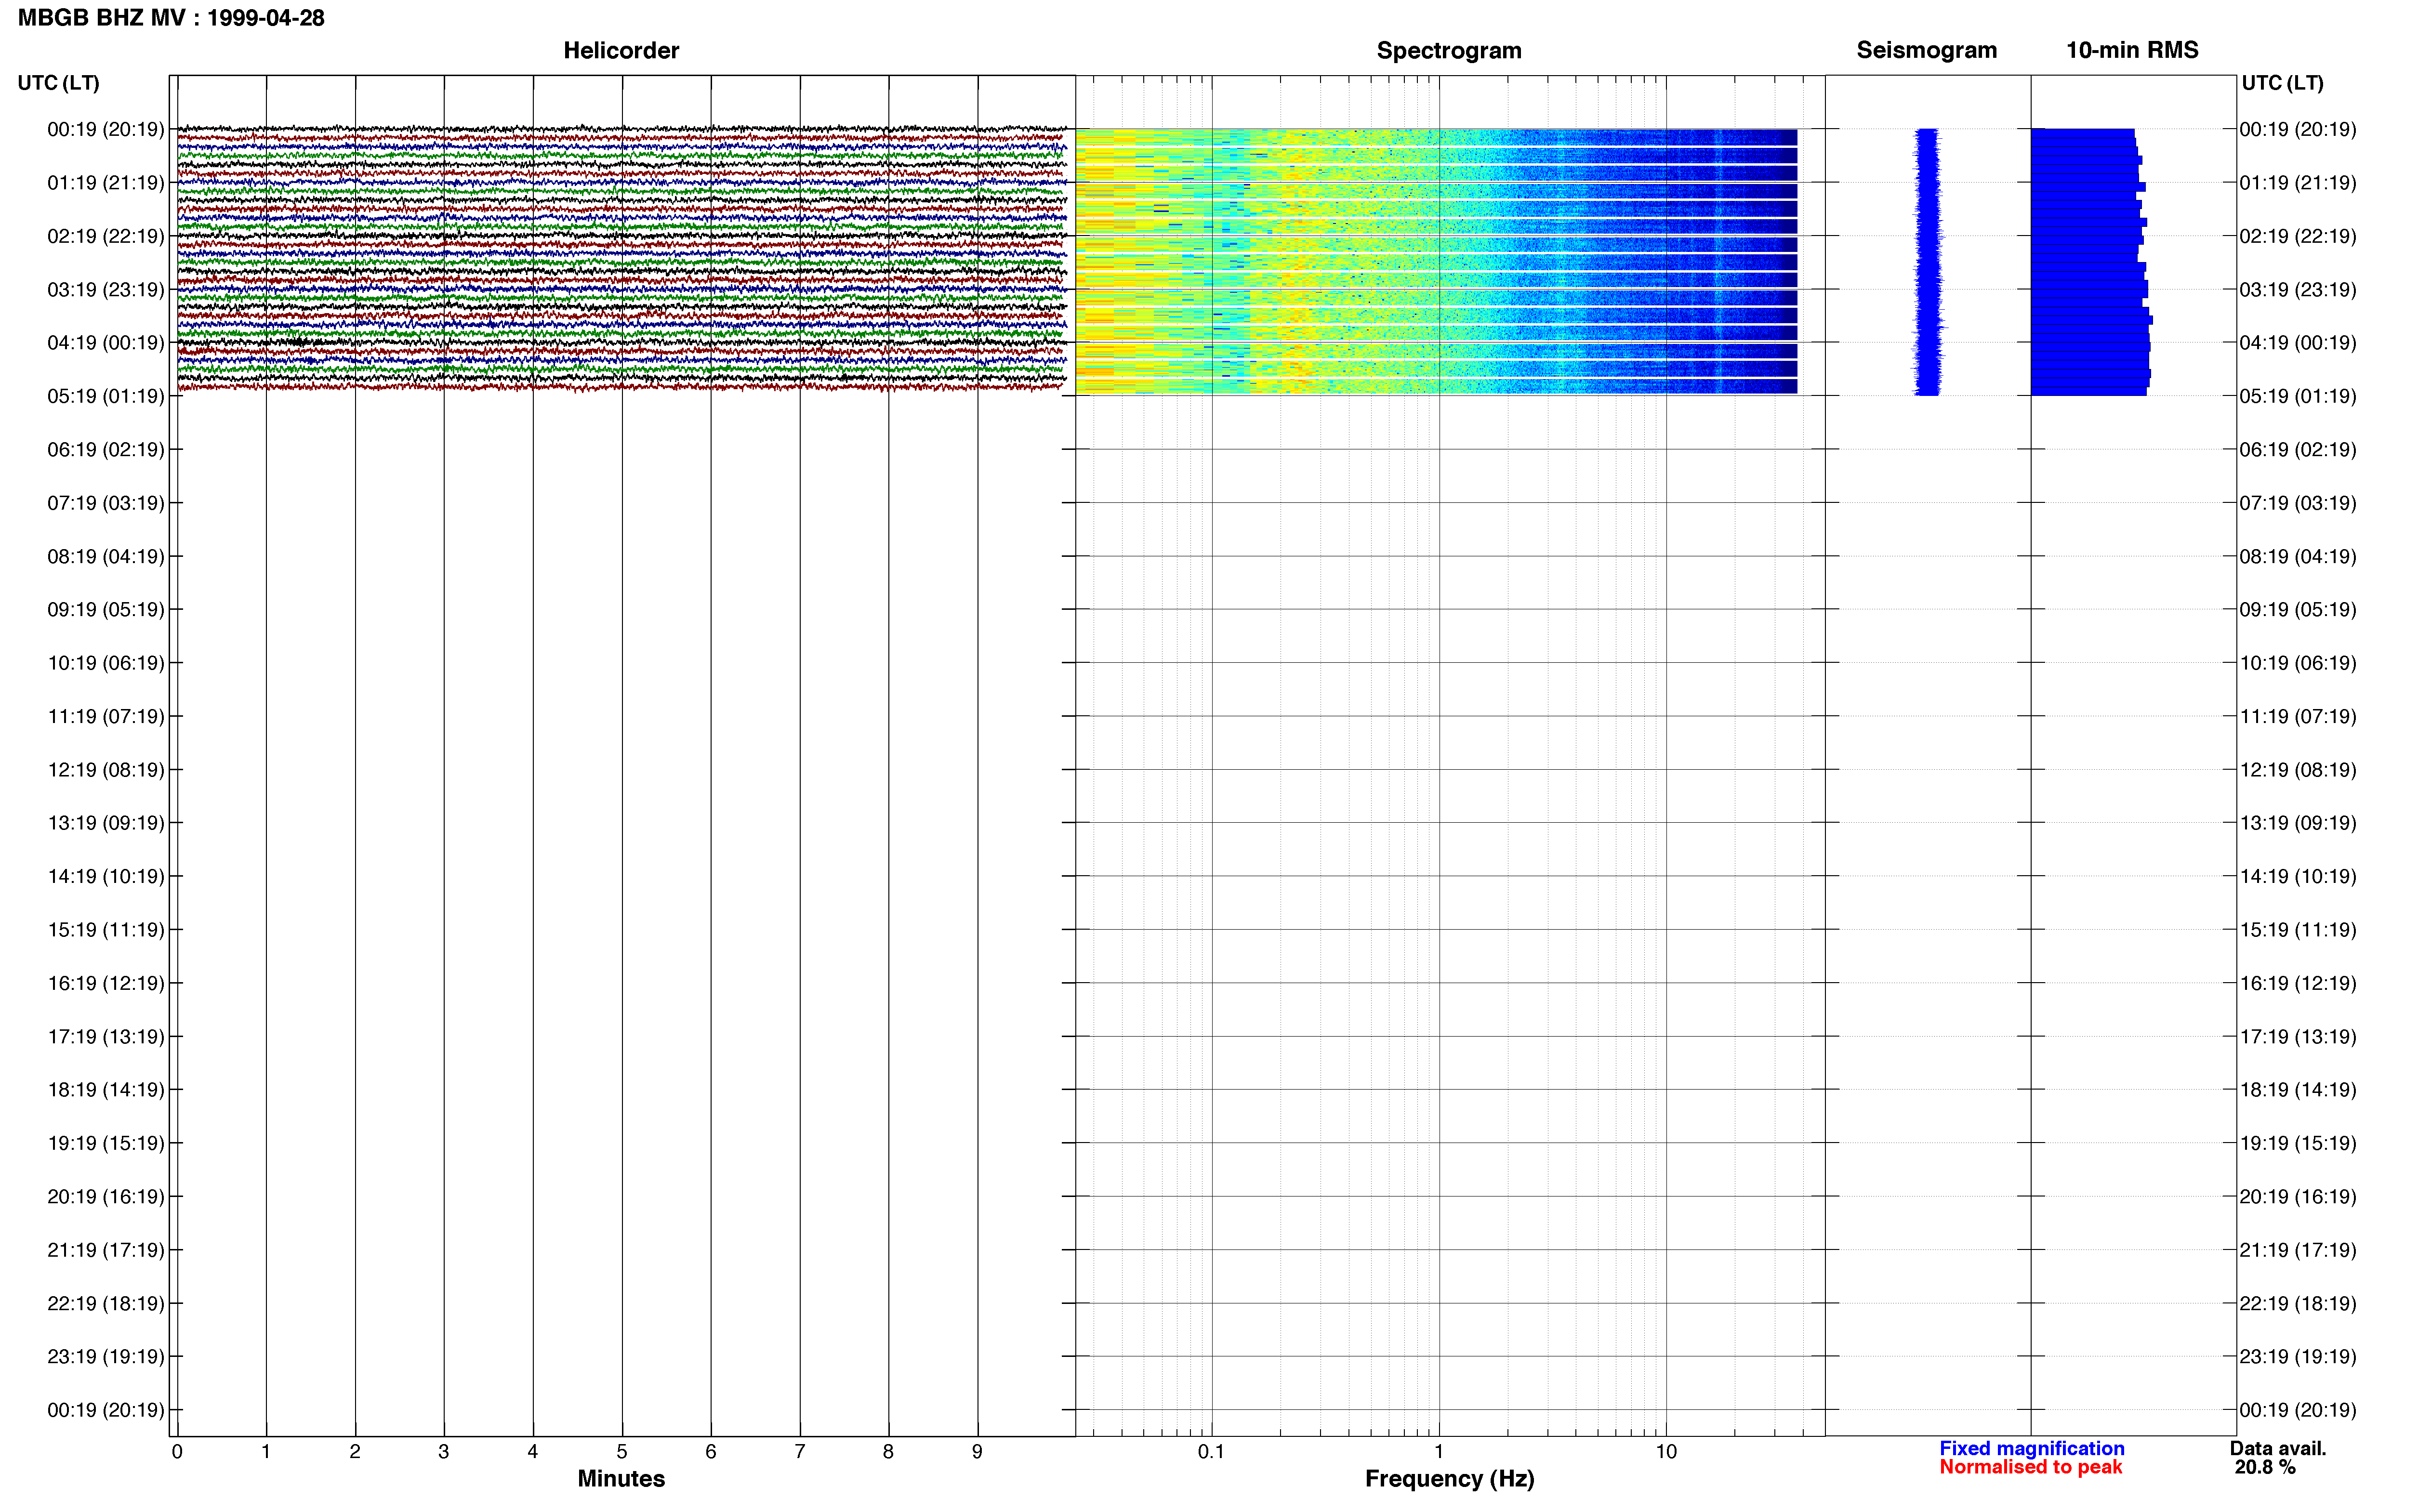Click the minute tick label '5' on helicorder axis
Viewport: 2418px width, 1512px height.
pos(622,1452)
